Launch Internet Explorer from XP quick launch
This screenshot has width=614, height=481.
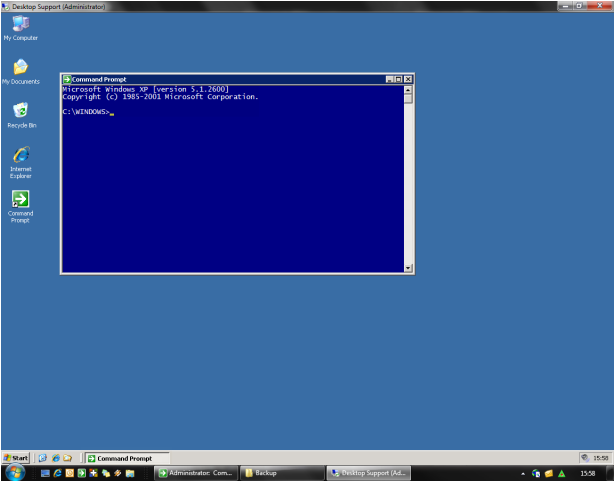(56, 458)
